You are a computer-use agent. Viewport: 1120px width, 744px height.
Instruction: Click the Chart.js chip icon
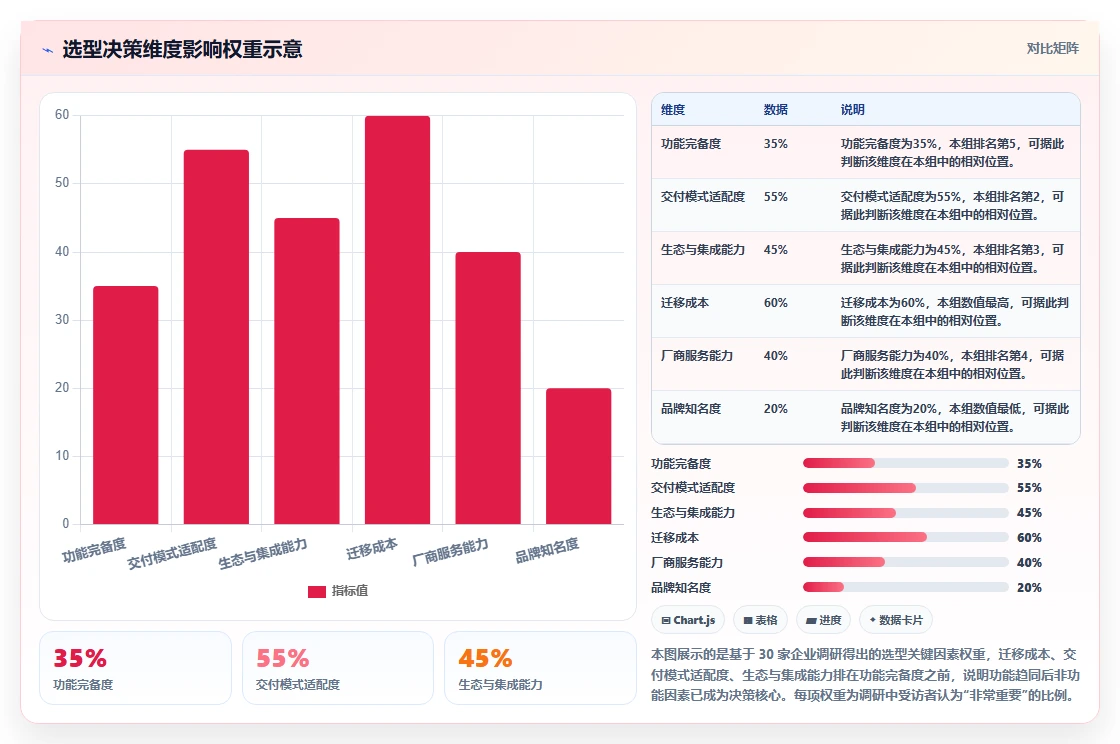coord(666,620)
